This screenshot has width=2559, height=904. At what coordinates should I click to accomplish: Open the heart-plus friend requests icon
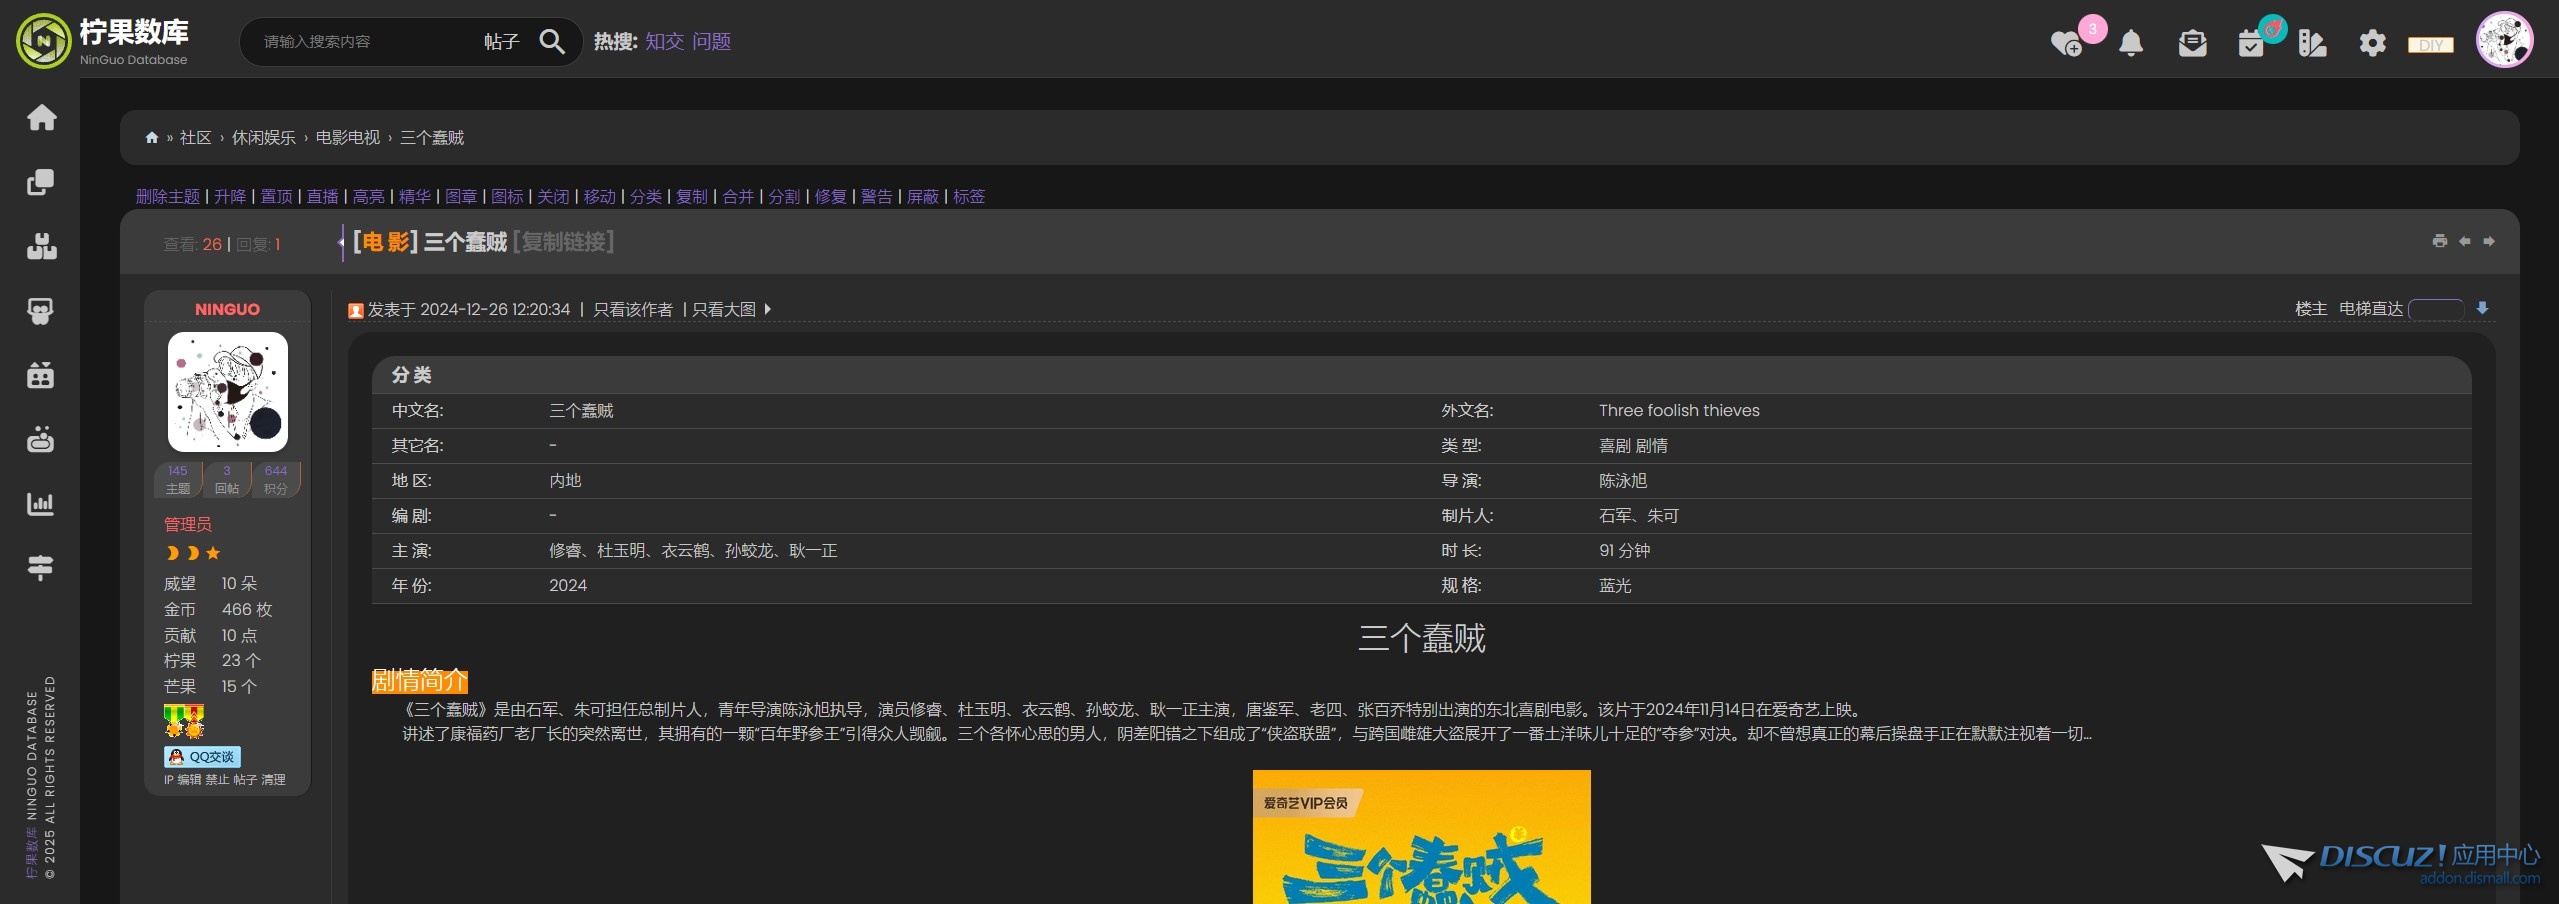click(x=2066, y=43)
